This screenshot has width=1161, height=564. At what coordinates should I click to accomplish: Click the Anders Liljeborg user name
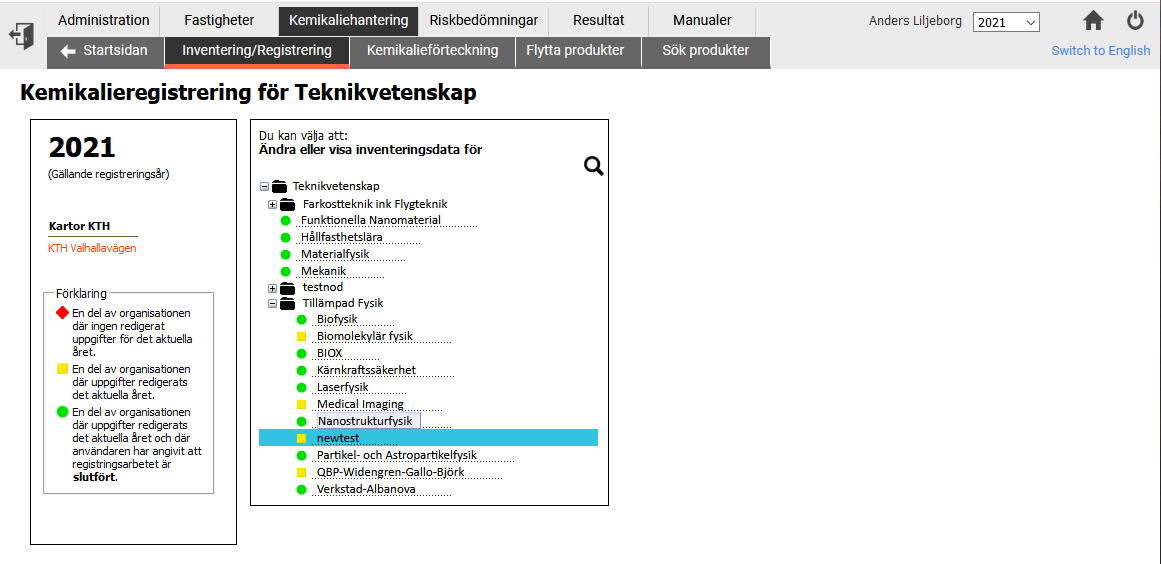[x=915, y=21]
